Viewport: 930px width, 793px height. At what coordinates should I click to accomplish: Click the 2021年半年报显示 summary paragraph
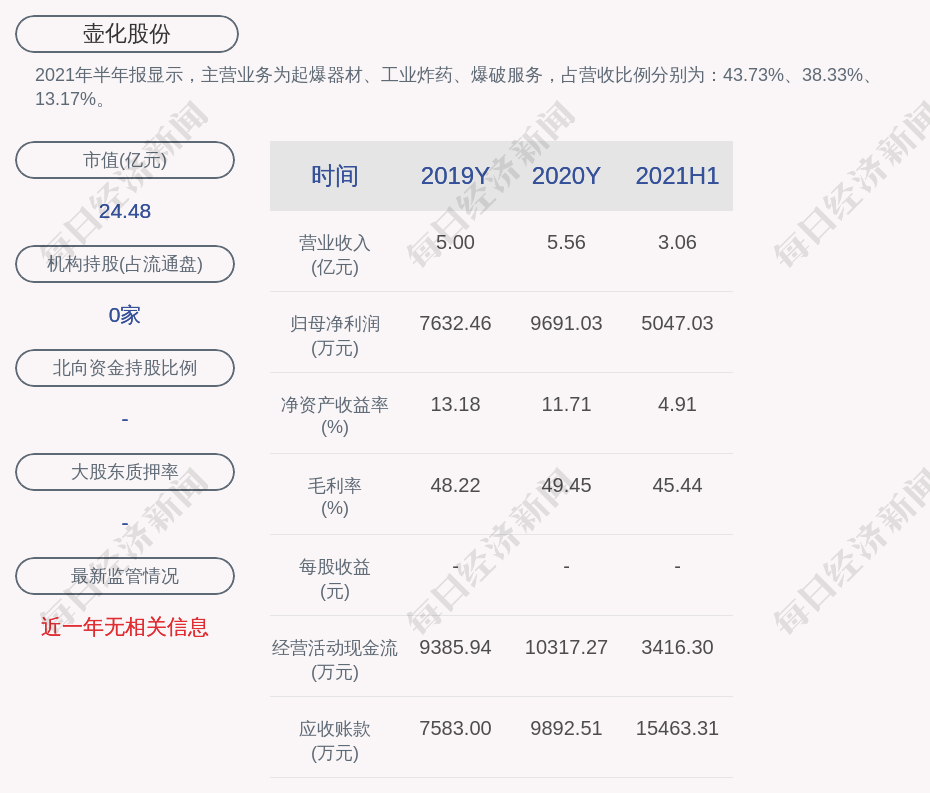(456, 87)
